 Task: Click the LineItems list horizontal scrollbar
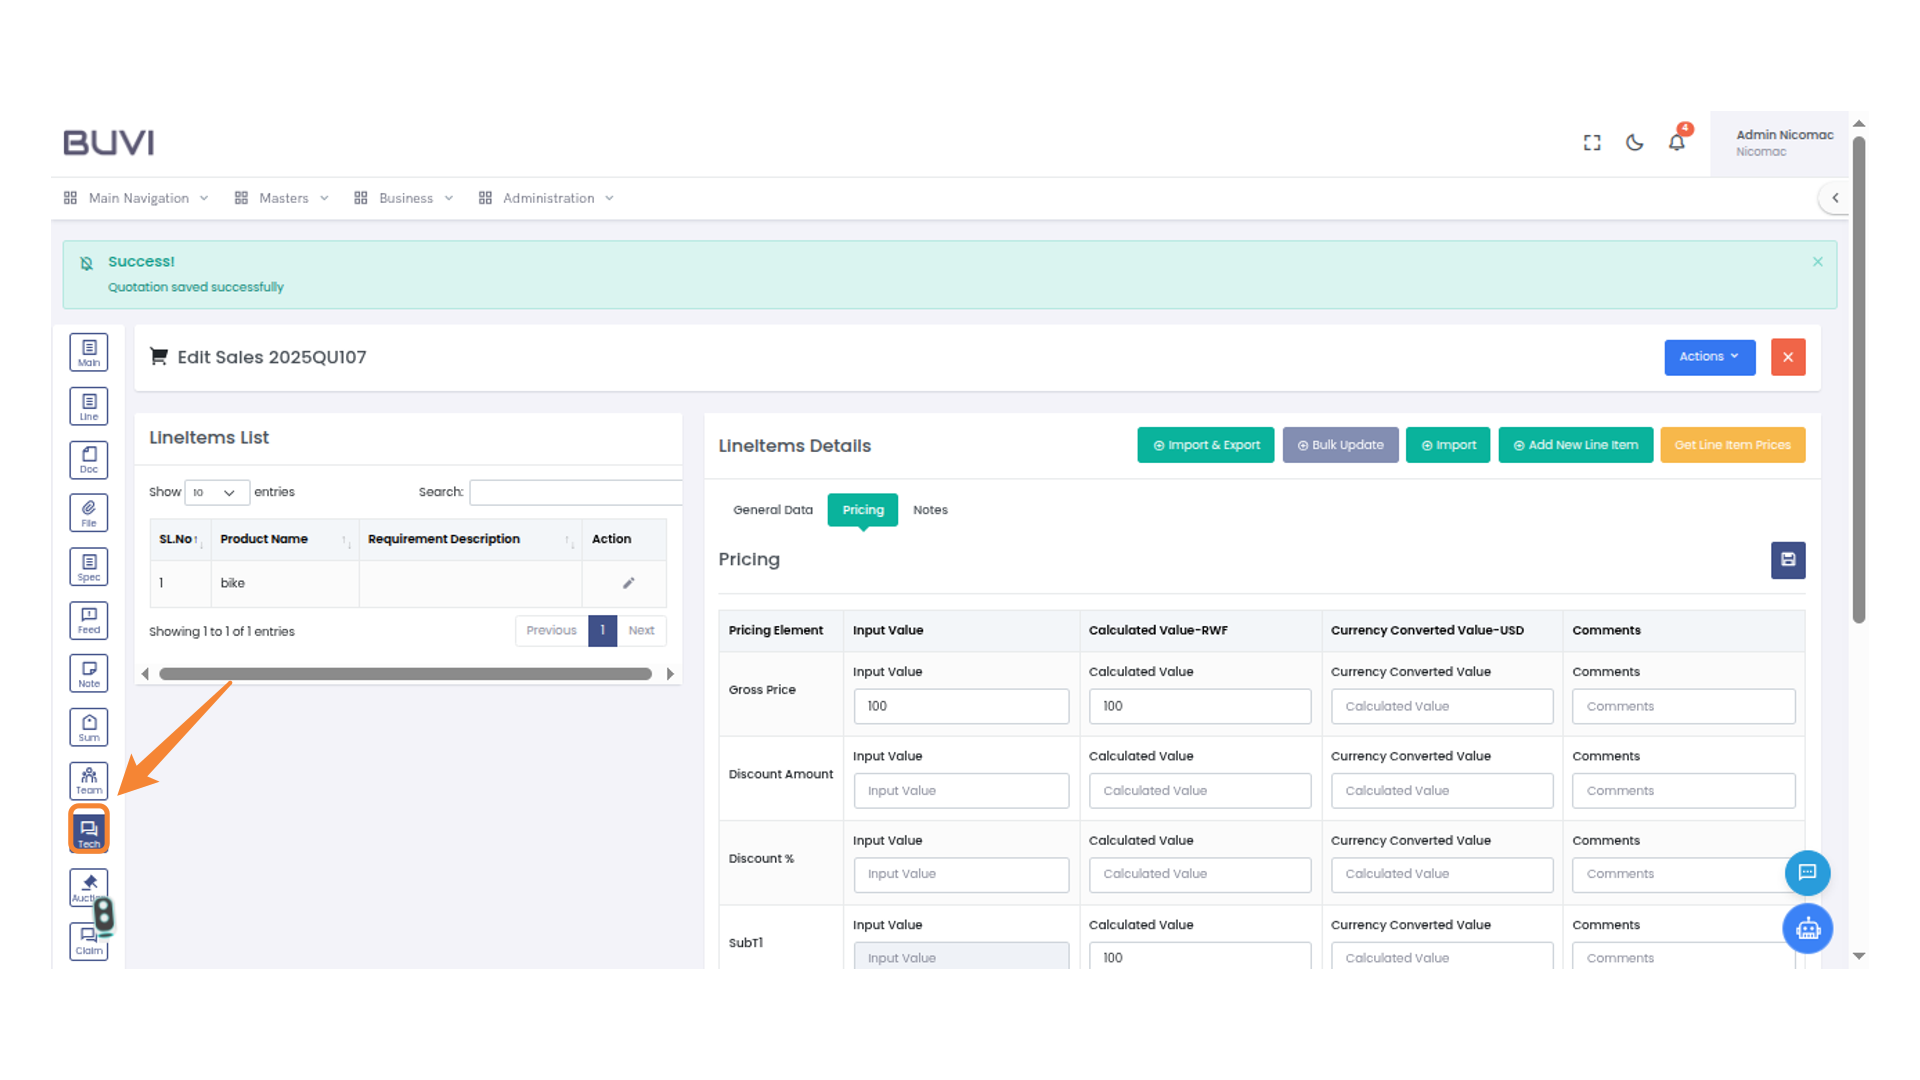click(x=405, y=674)
